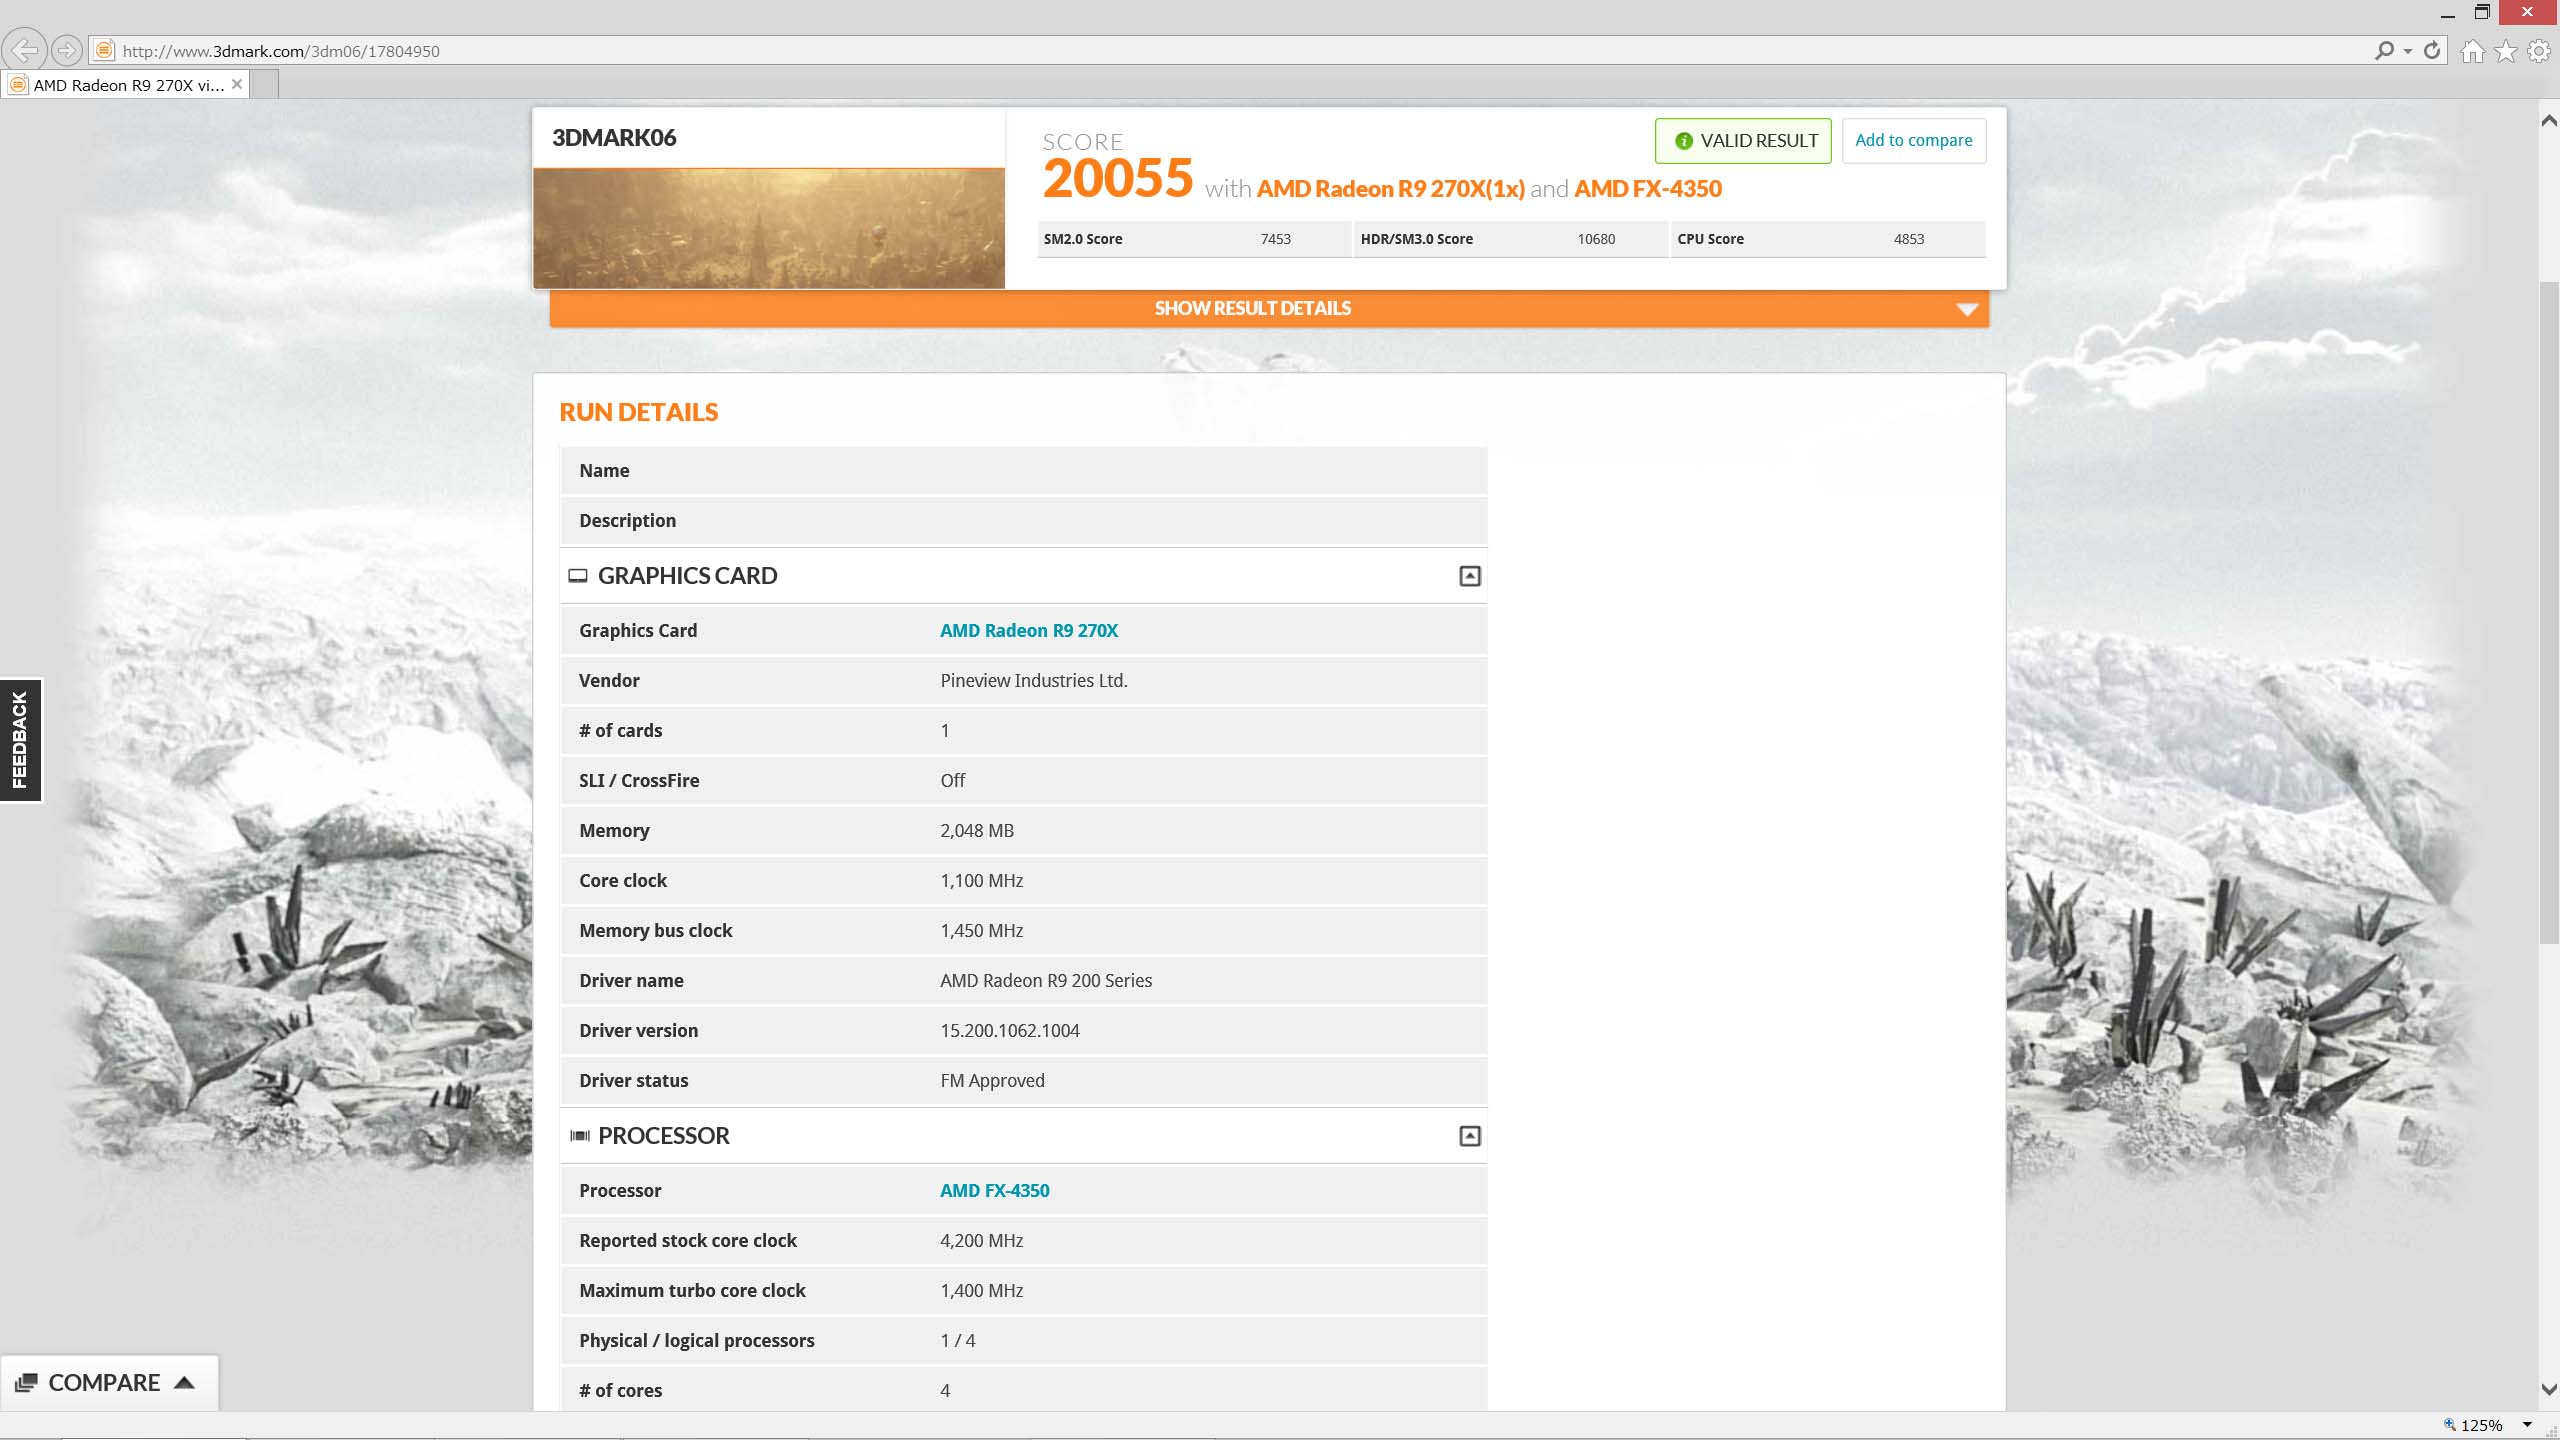
Task: Click the search magnifier in address bar
Action: [2384, 50]
